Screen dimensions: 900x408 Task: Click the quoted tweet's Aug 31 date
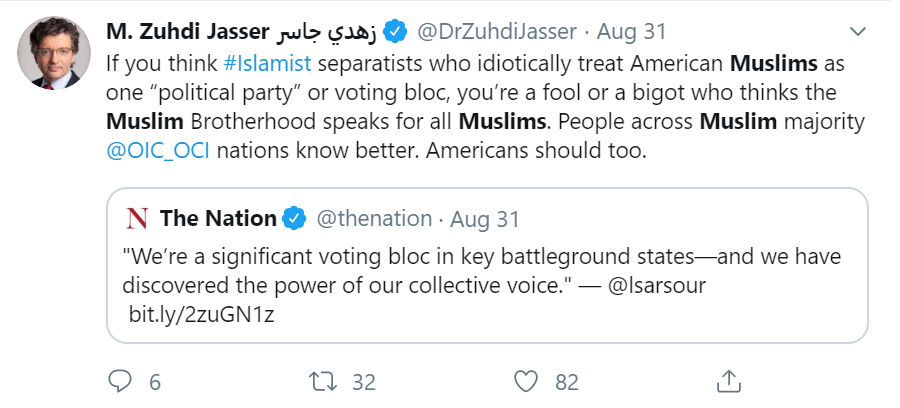point(485,218)
